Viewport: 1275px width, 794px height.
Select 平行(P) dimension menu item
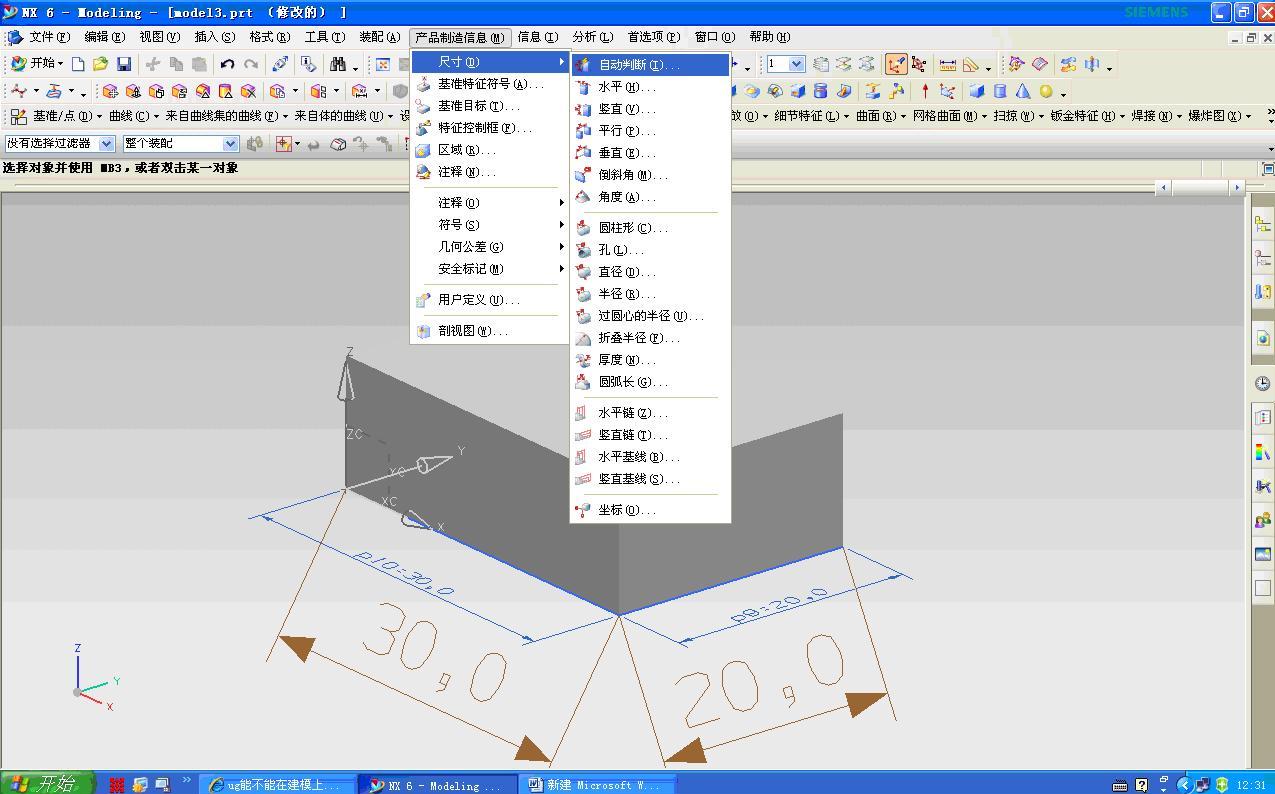(x=651, y=131)
